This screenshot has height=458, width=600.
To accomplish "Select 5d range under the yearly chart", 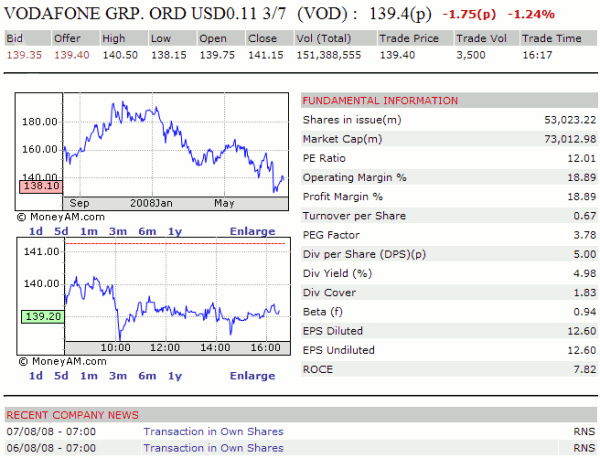I will (x=61, y=231).
